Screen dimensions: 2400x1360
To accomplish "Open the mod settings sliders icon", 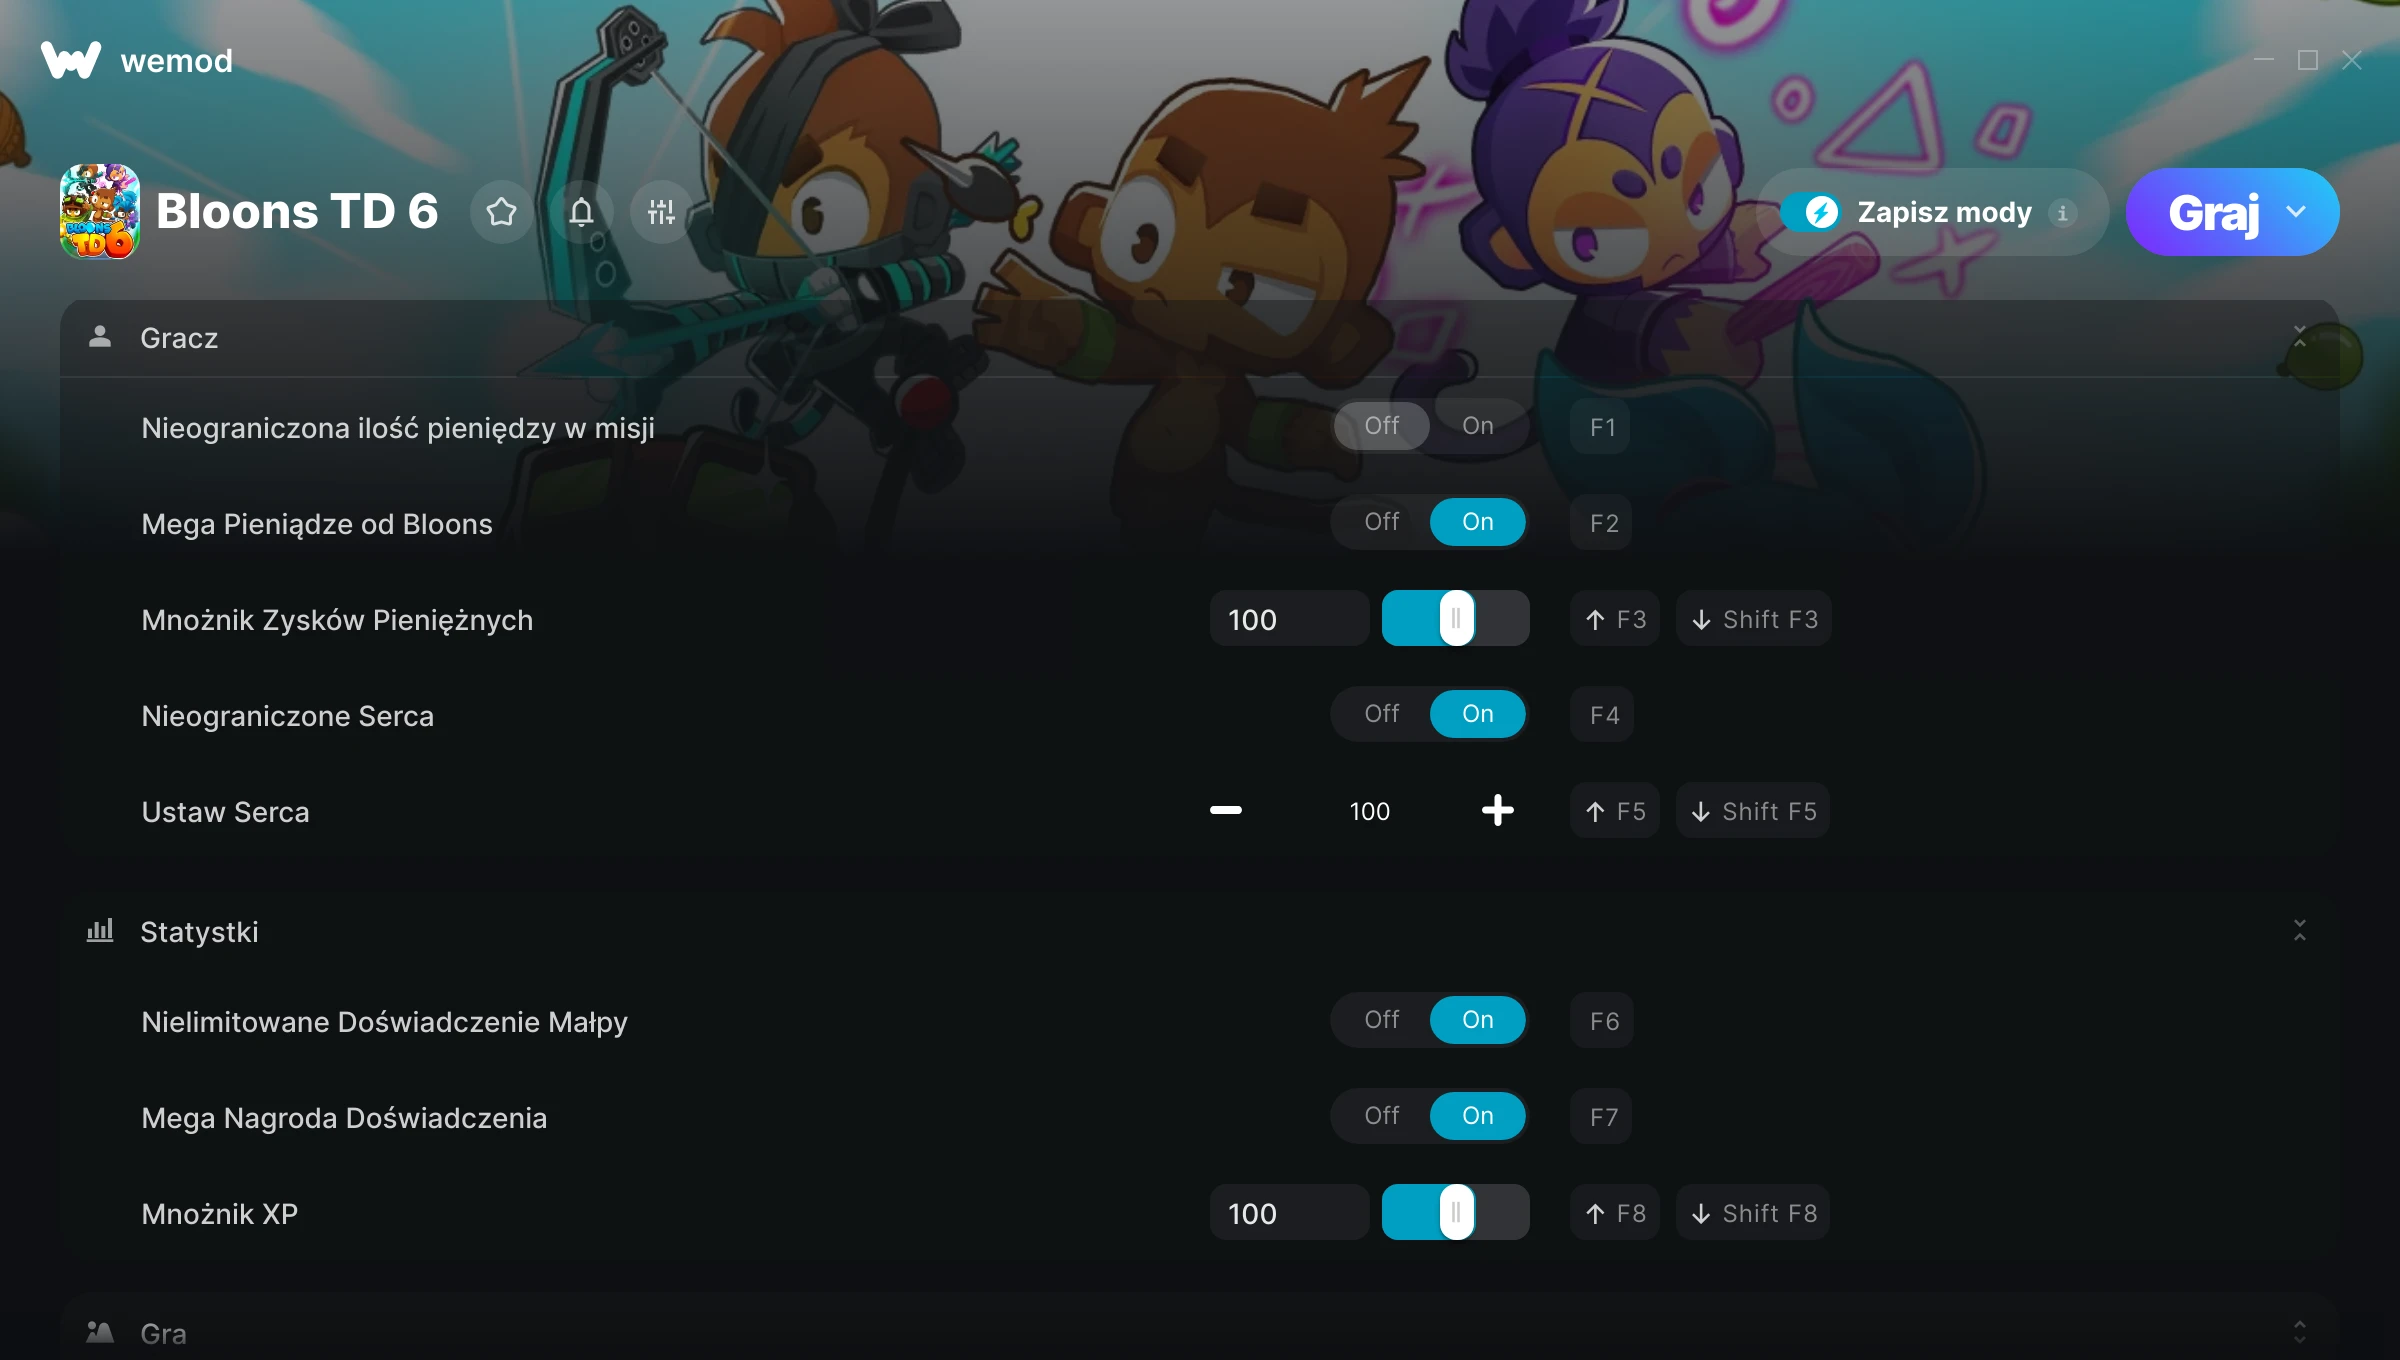I will click(x=661, y=212).
